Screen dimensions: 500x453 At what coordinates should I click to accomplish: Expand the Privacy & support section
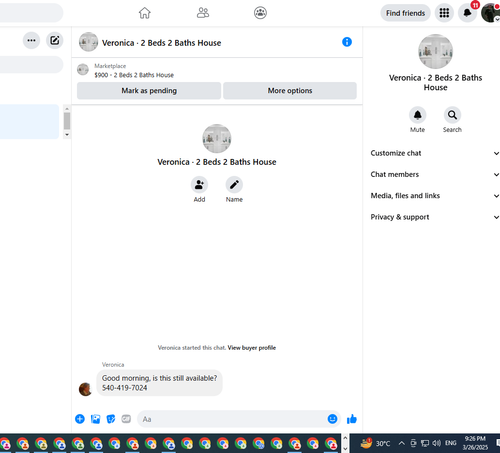click(x=435, y=217)
